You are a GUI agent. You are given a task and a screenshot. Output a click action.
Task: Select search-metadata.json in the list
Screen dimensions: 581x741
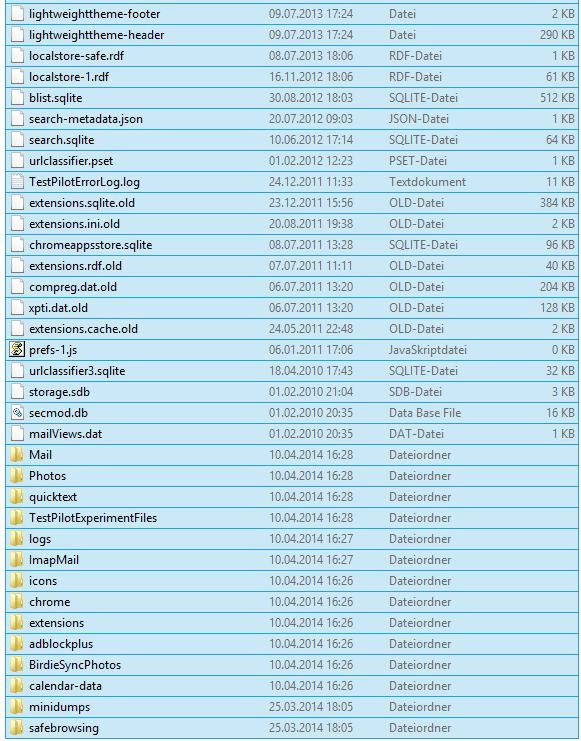pyautogui.click(x=292, y=119)
